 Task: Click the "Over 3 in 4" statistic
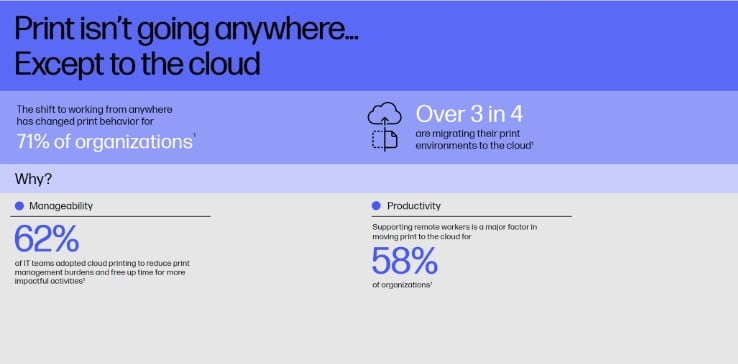point(469,114)
